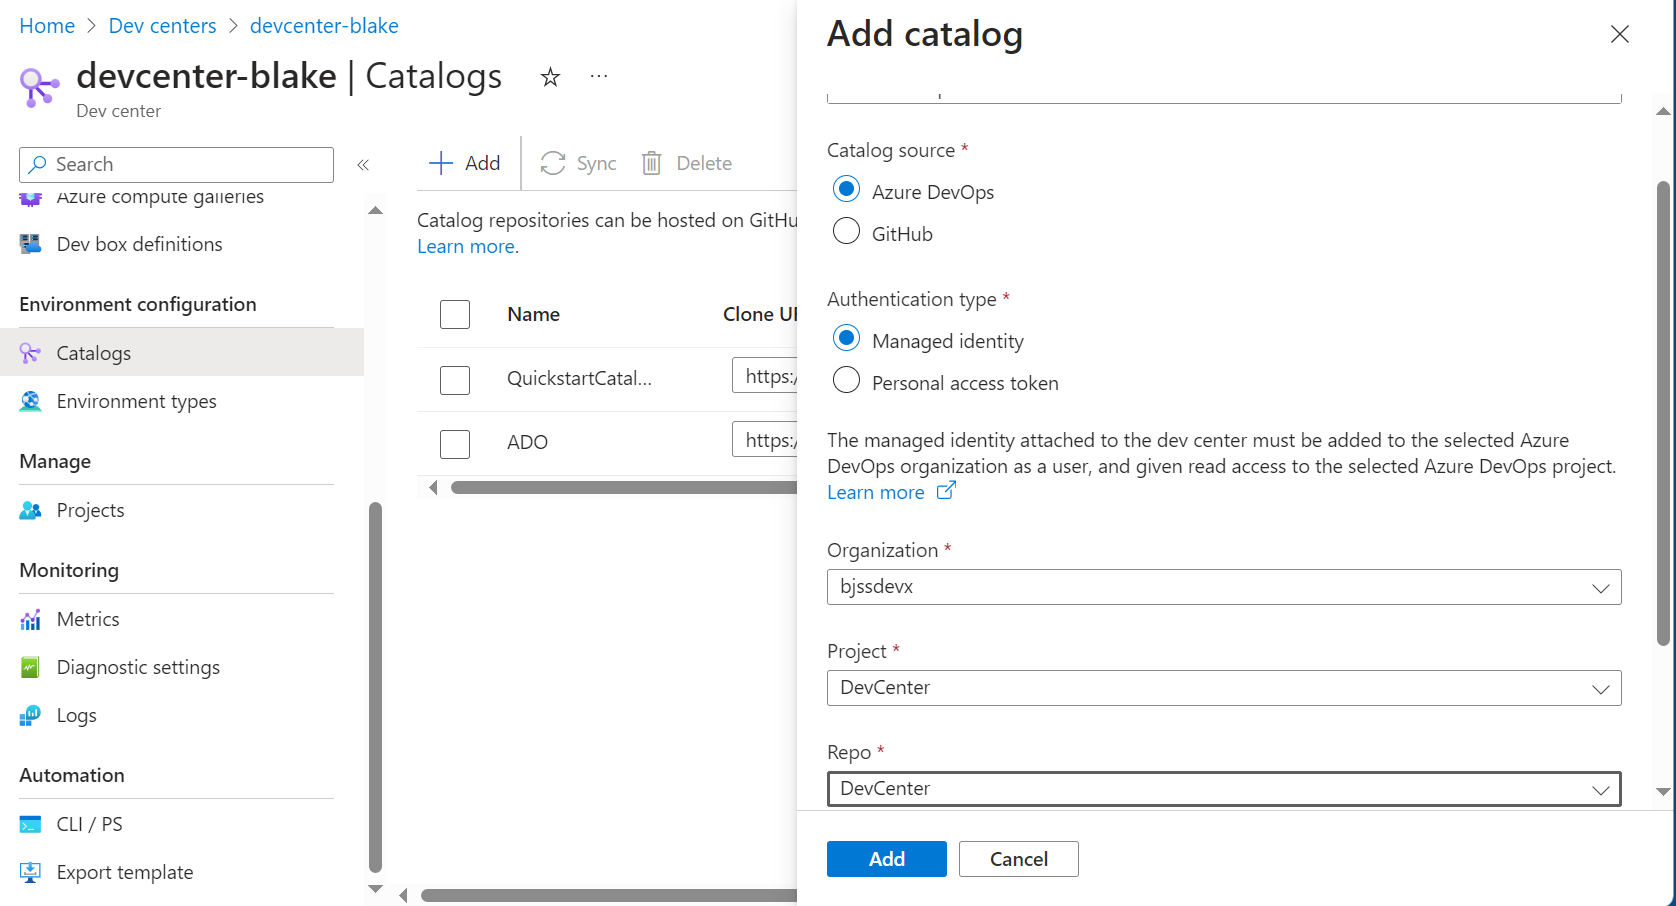Choose Managed identity authentication
This screenshot has height=906, width=1676.
pos(846,339)
